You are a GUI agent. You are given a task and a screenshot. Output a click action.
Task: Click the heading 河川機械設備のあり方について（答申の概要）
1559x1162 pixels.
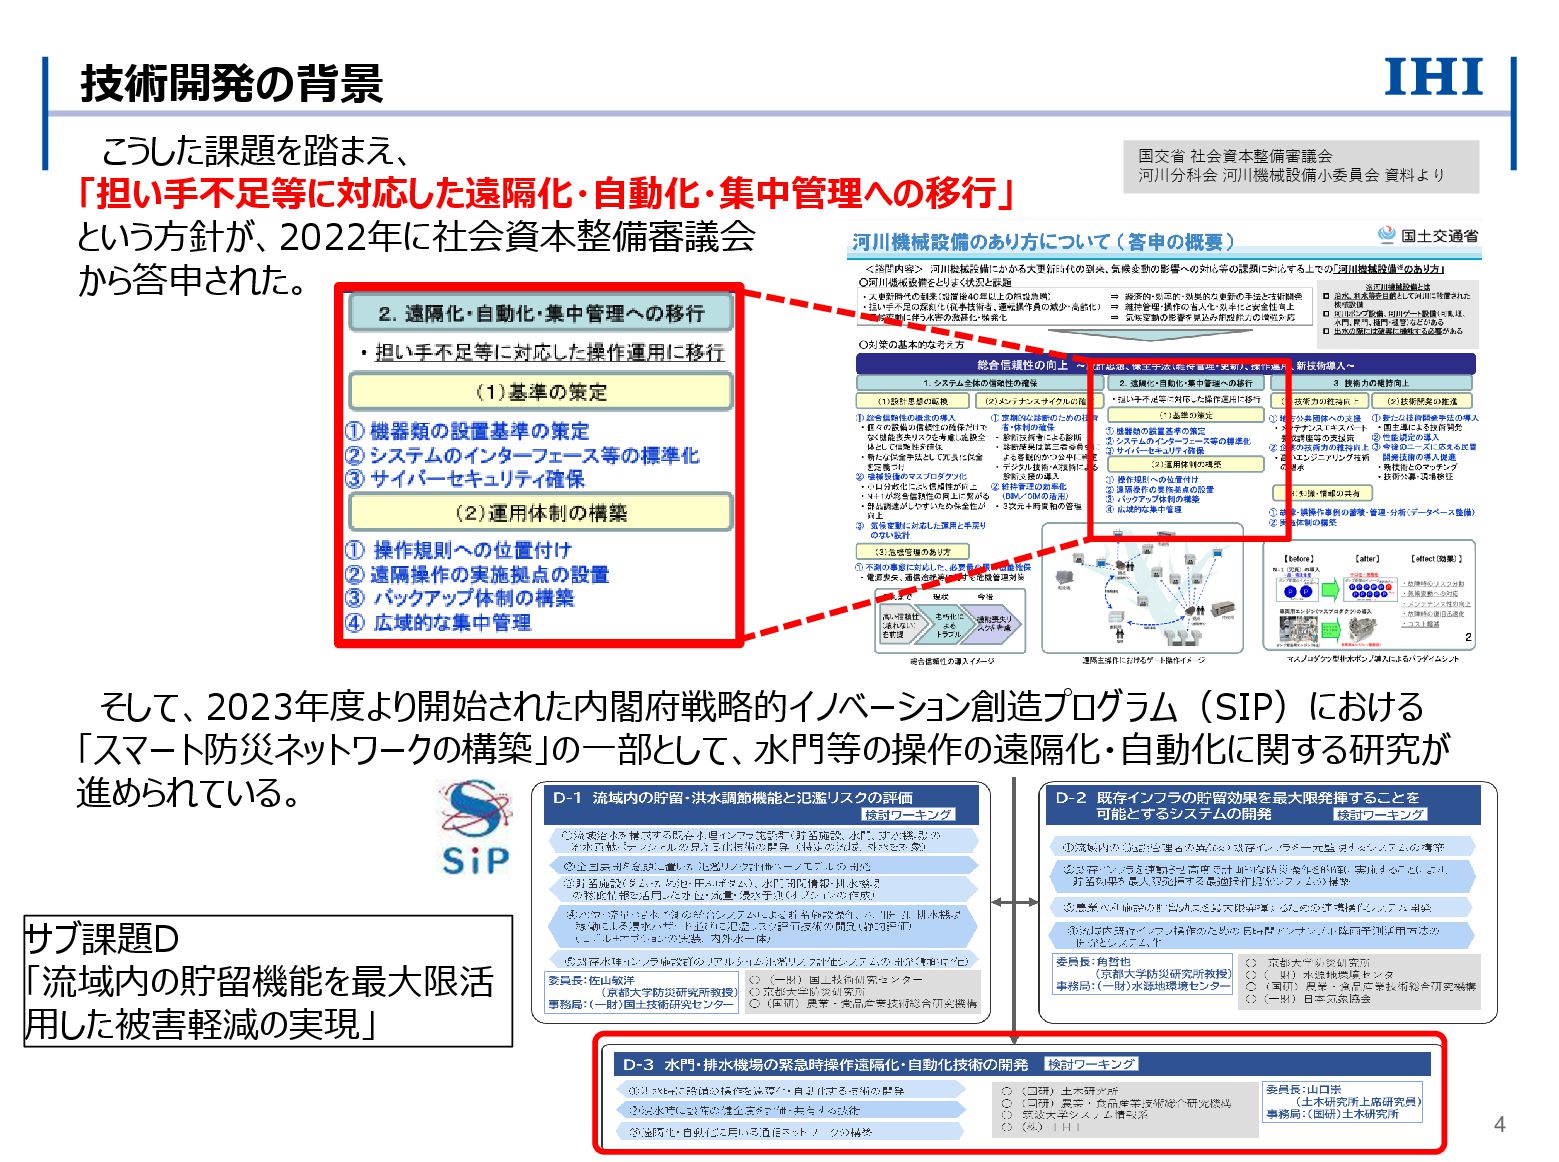click(1043, 242)
